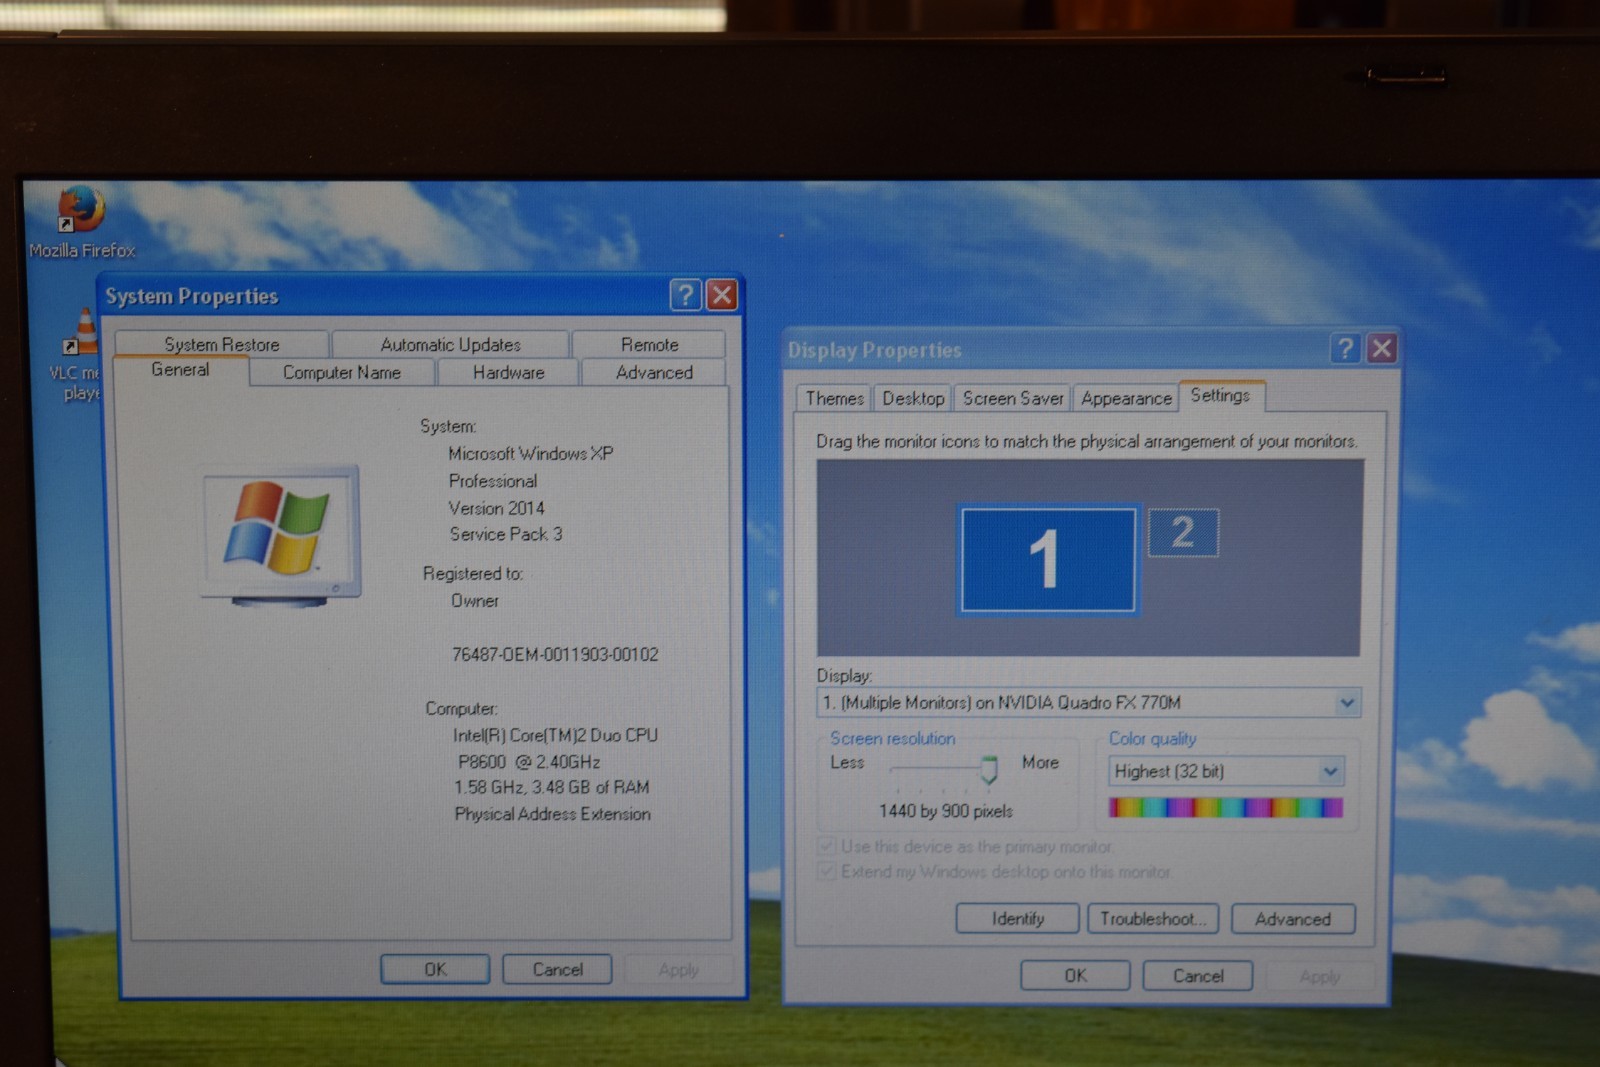The width and height of the screenshot is (1600, 1067).
Task: Click the 'Intel(R) Core(TM)2 Duo CPU' text
Action: pos(555,735)
